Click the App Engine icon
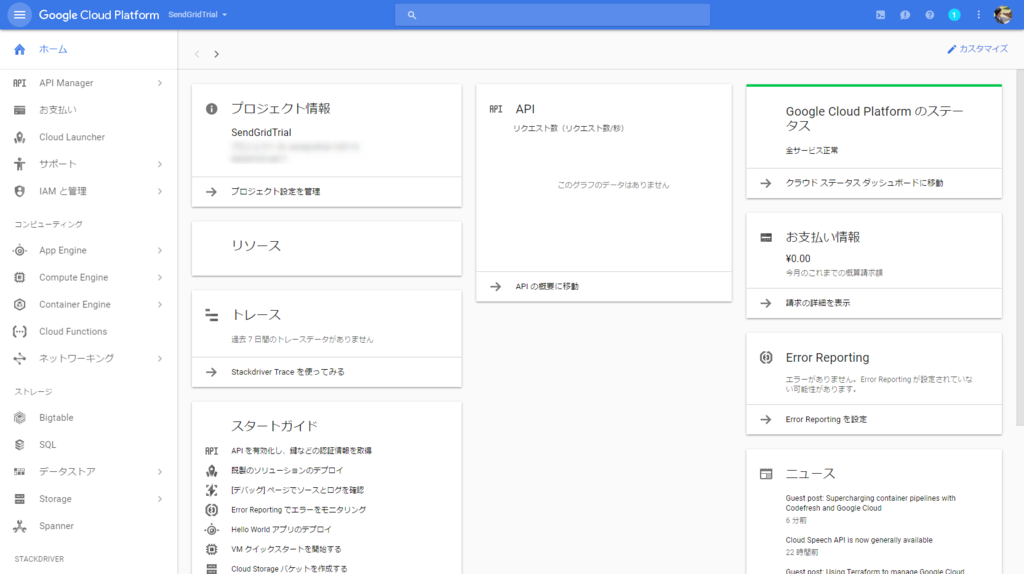The image size is (1024, 574). [20, 250]
